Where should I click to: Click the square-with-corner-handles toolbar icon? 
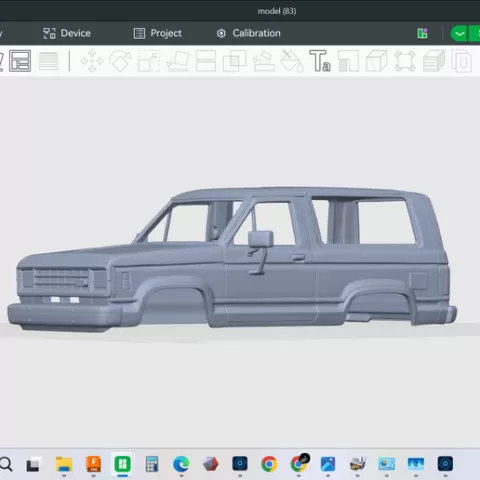point(405,61)
